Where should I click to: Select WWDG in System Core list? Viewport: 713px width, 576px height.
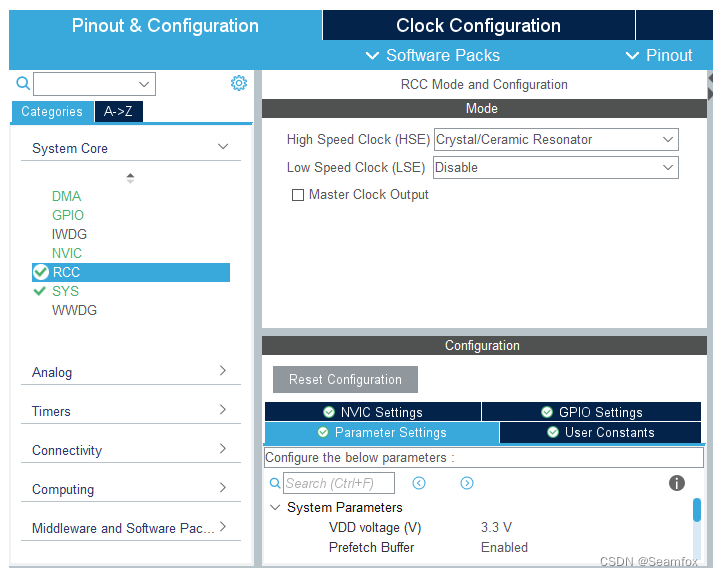tap(74, 310)
